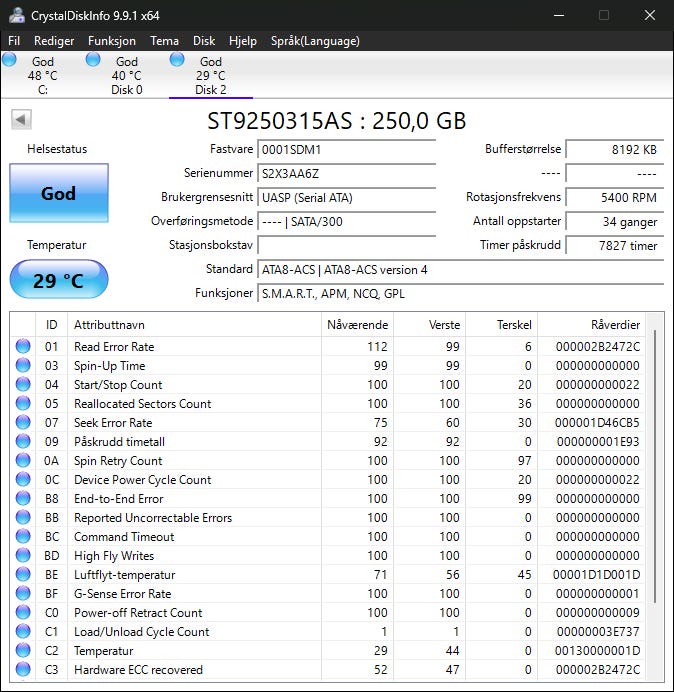
Task: Click the Hardware ECC recovered status orb
Action: click(x=23, y=669)
